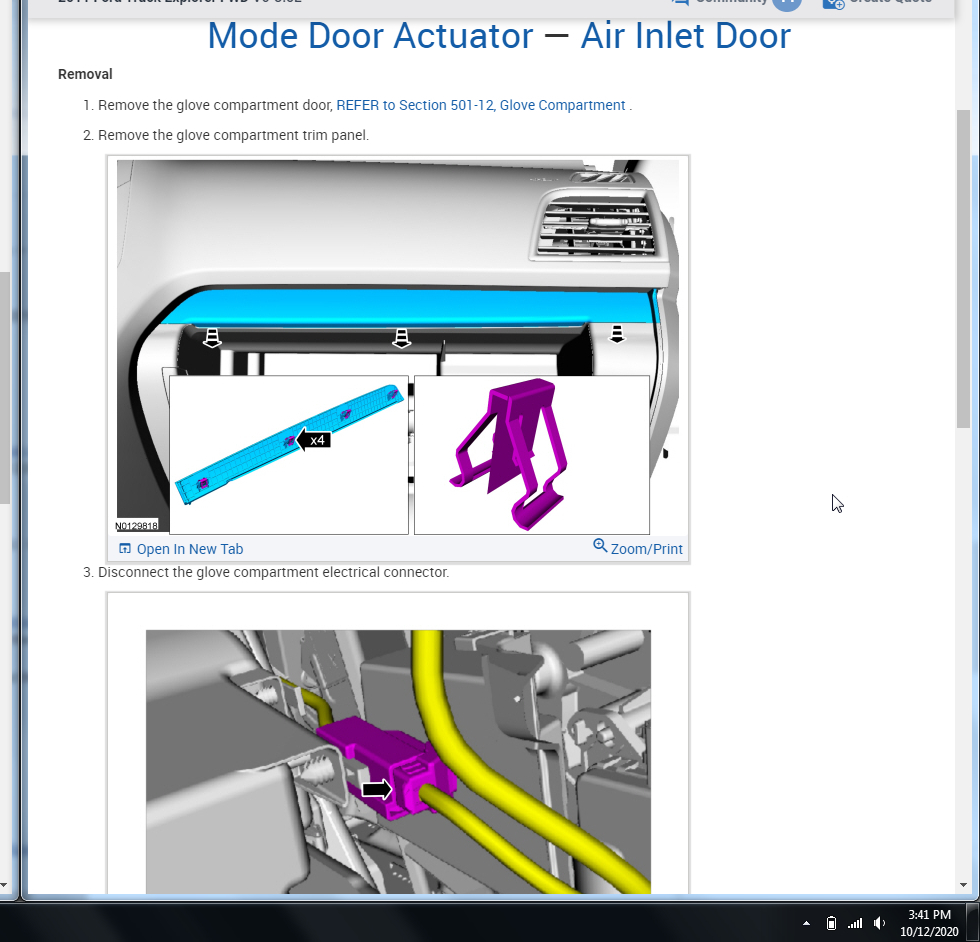
Task: Click the illustration number N0129818 label
Action: 137,526
